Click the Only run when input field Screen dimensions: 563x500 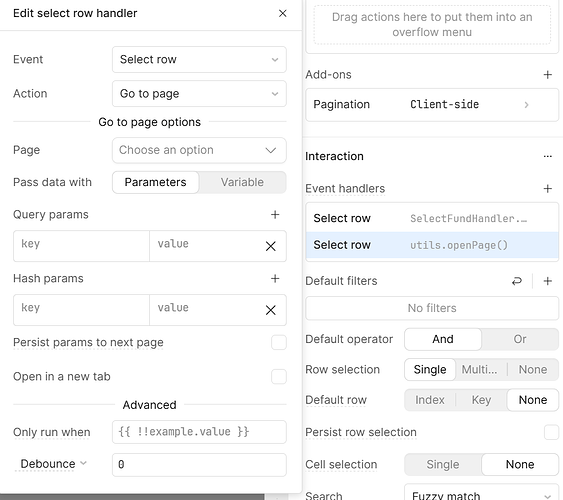[199, 432]
